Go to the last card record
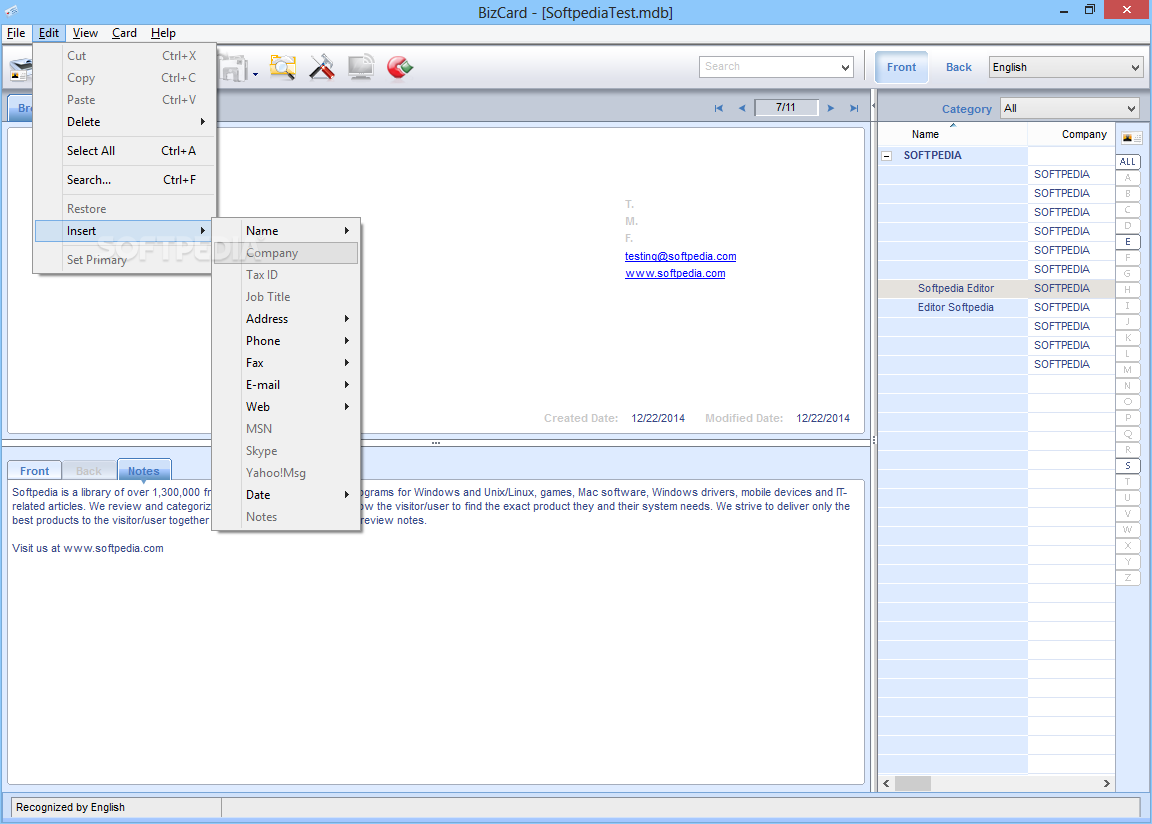 click(x=854, y=108)
